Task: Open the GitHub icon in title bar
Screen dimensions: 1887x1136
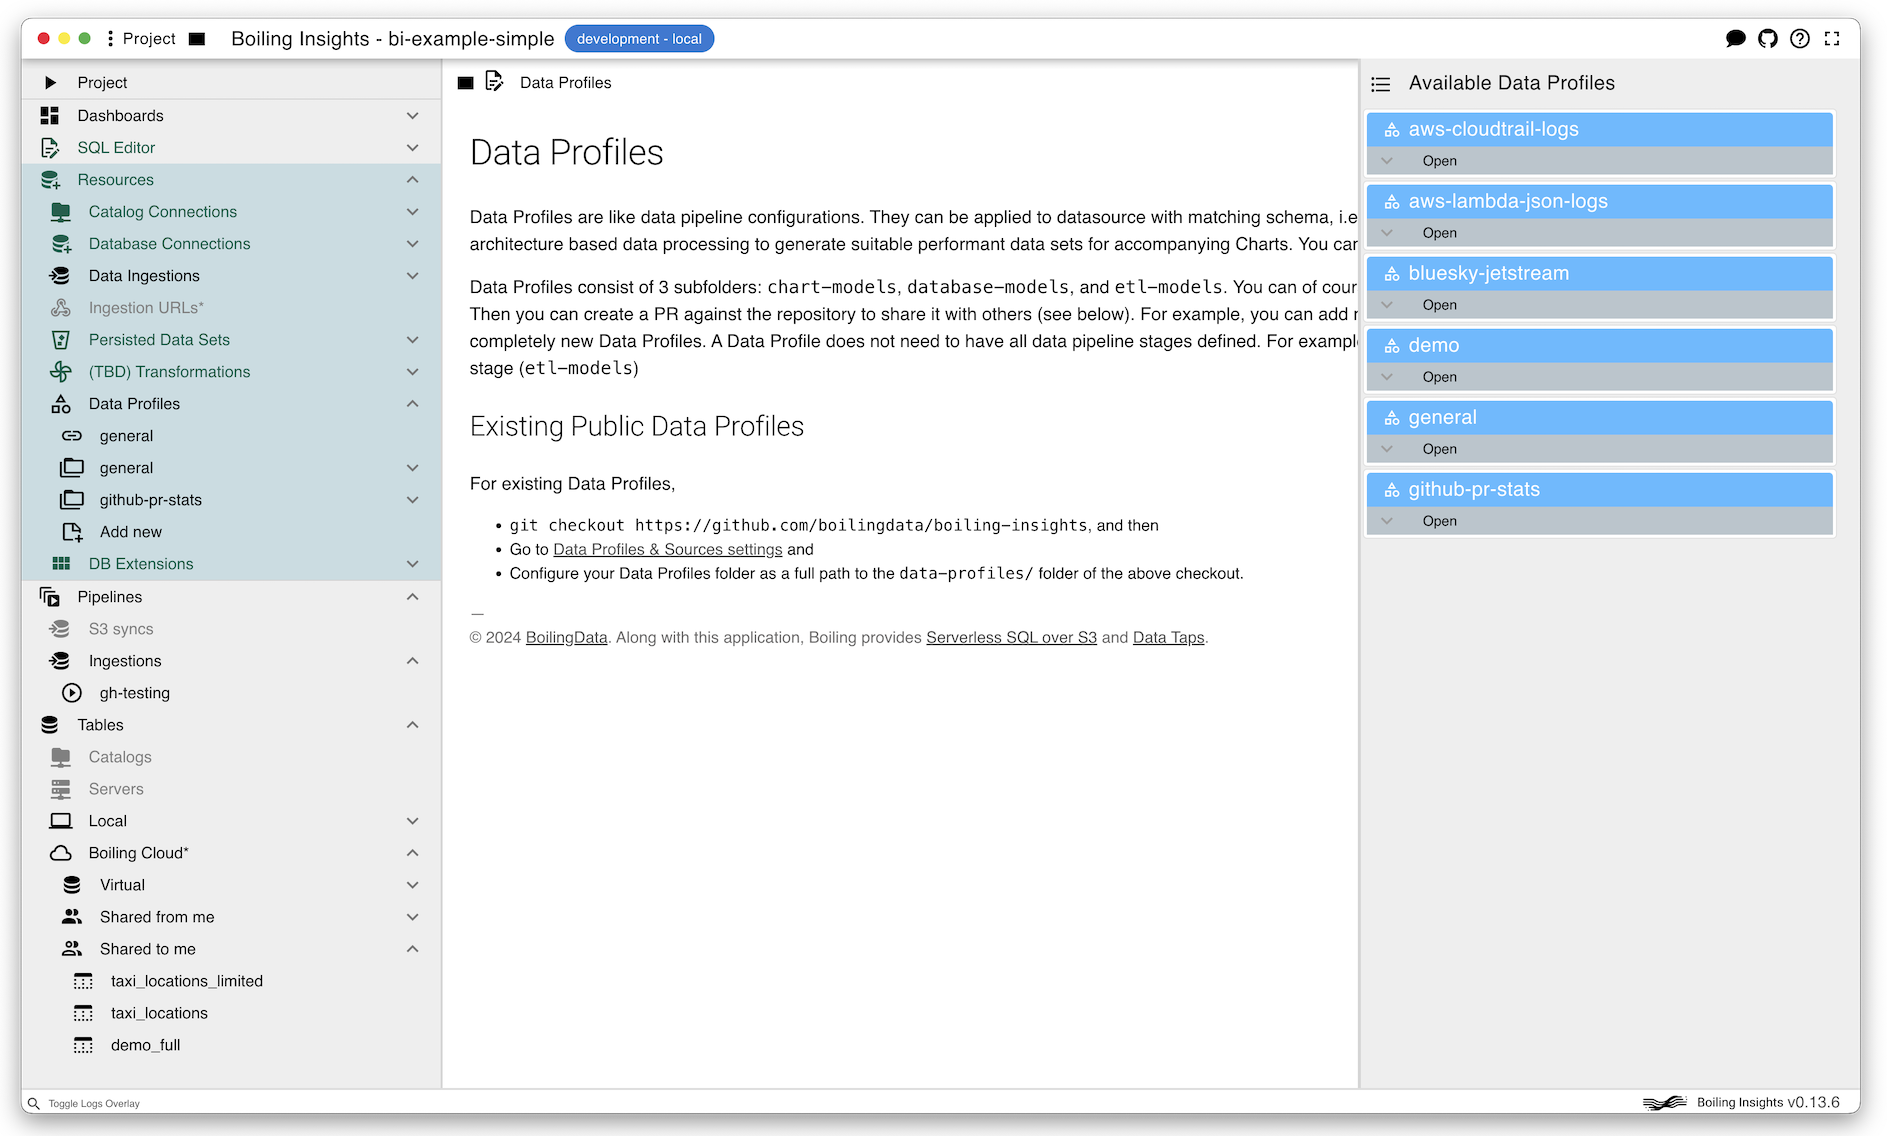Action: click(x=1768, y=39)
